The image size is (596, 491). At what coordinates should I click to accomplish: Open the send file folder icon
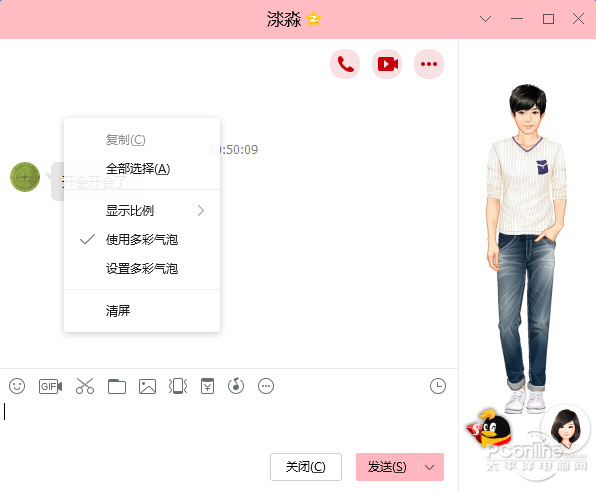click(117, 386)
